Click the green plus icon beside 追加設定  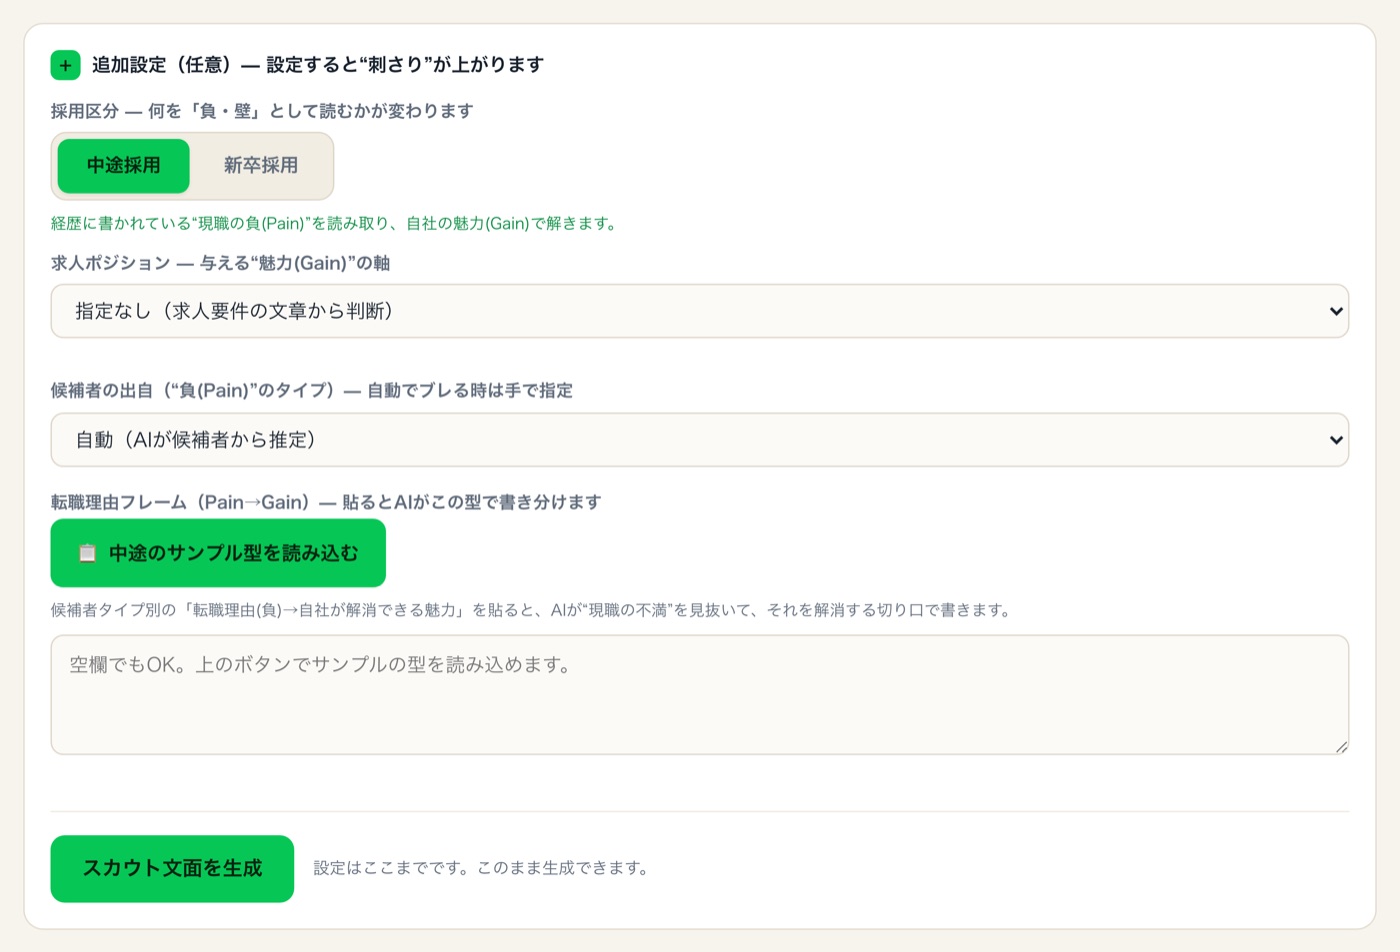point(65,65)
